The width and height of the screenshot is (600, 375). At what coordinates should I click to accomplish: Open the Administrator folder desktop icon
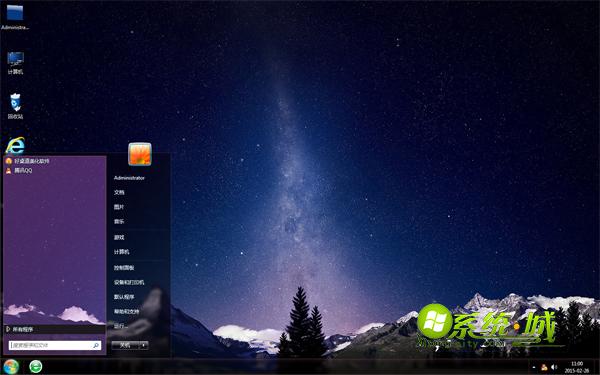15,17
